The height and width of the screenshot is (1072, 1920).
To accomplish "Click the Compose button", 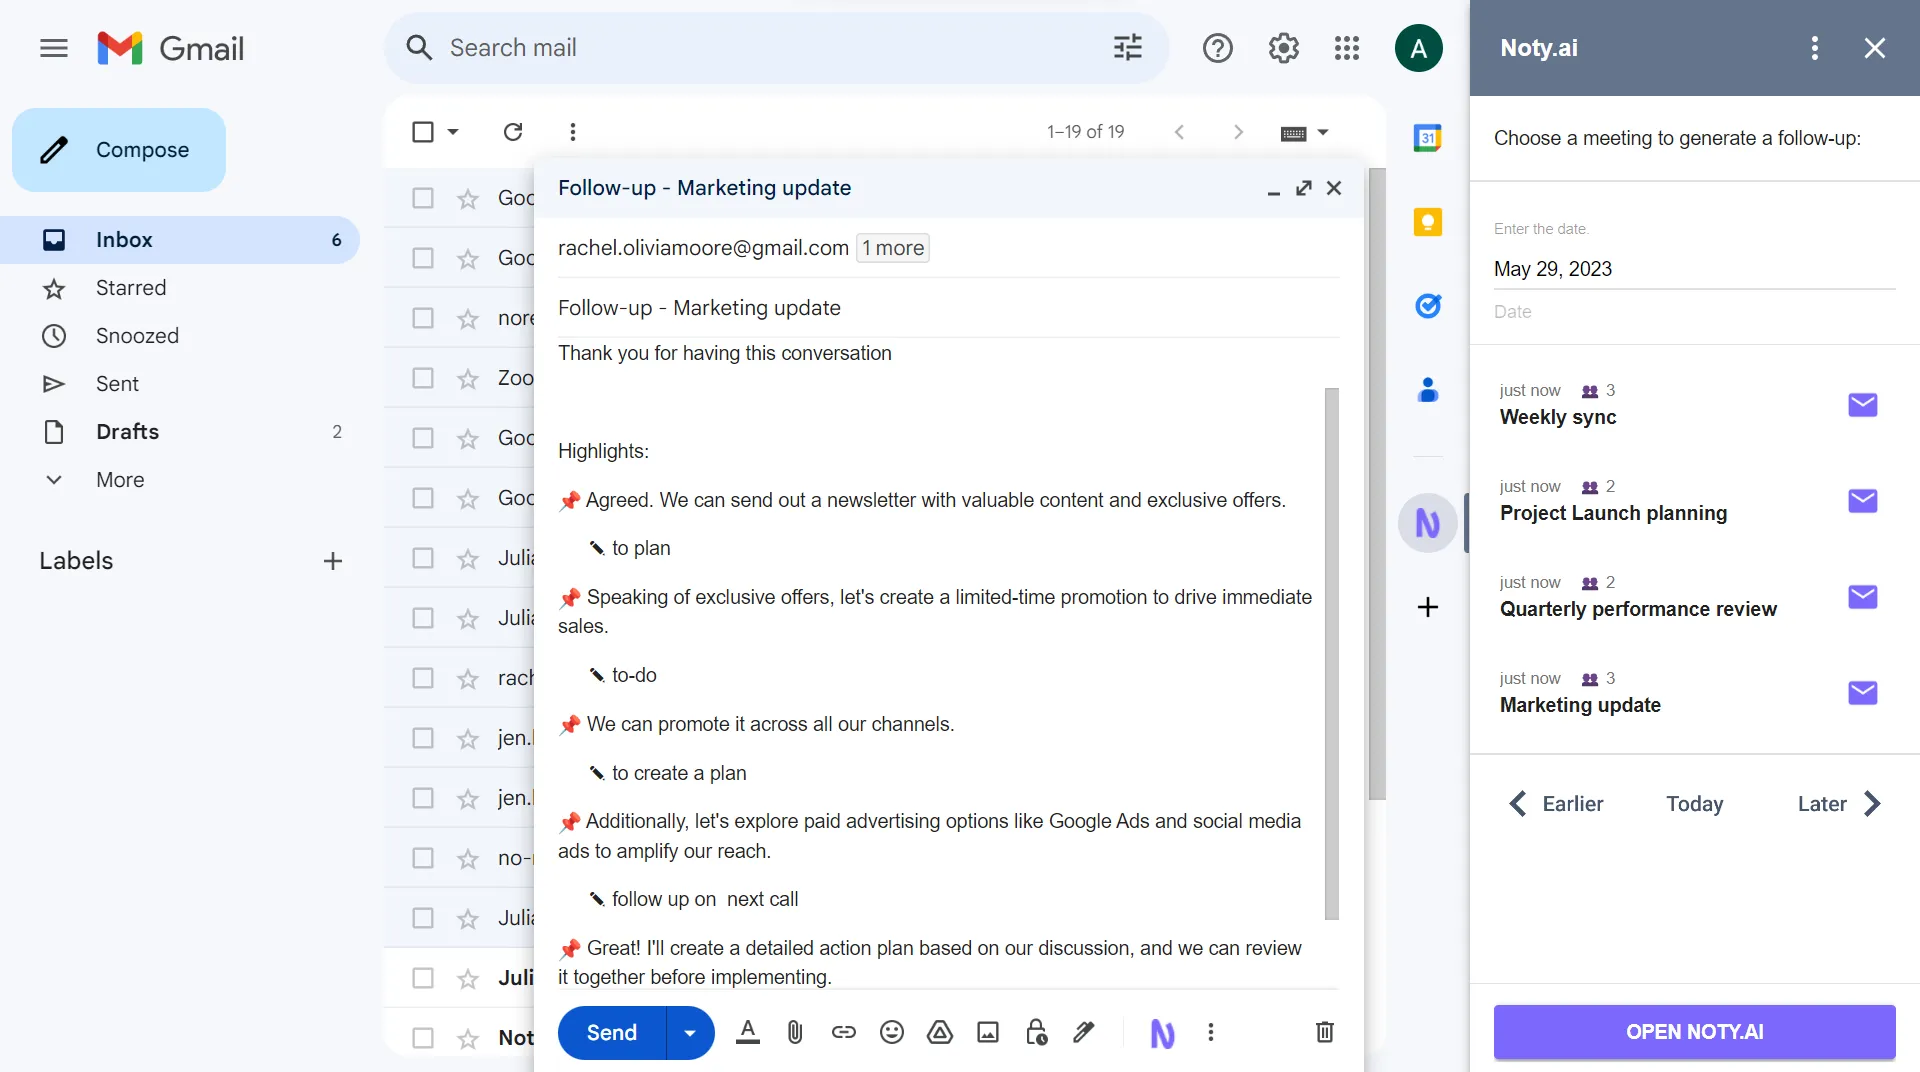I will pyautogui.click(x=119, y=150).
